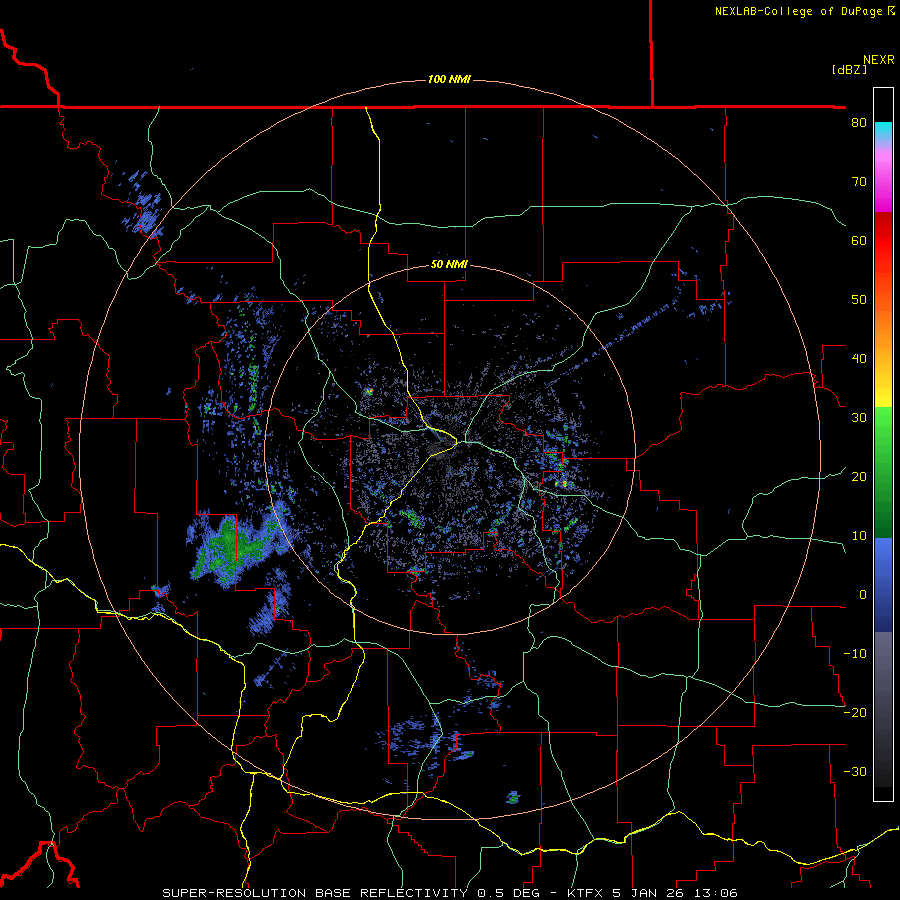Click the 50 value on the dBZ scale
The width and height of the screenshot is (900, 900).
[859, 300]
